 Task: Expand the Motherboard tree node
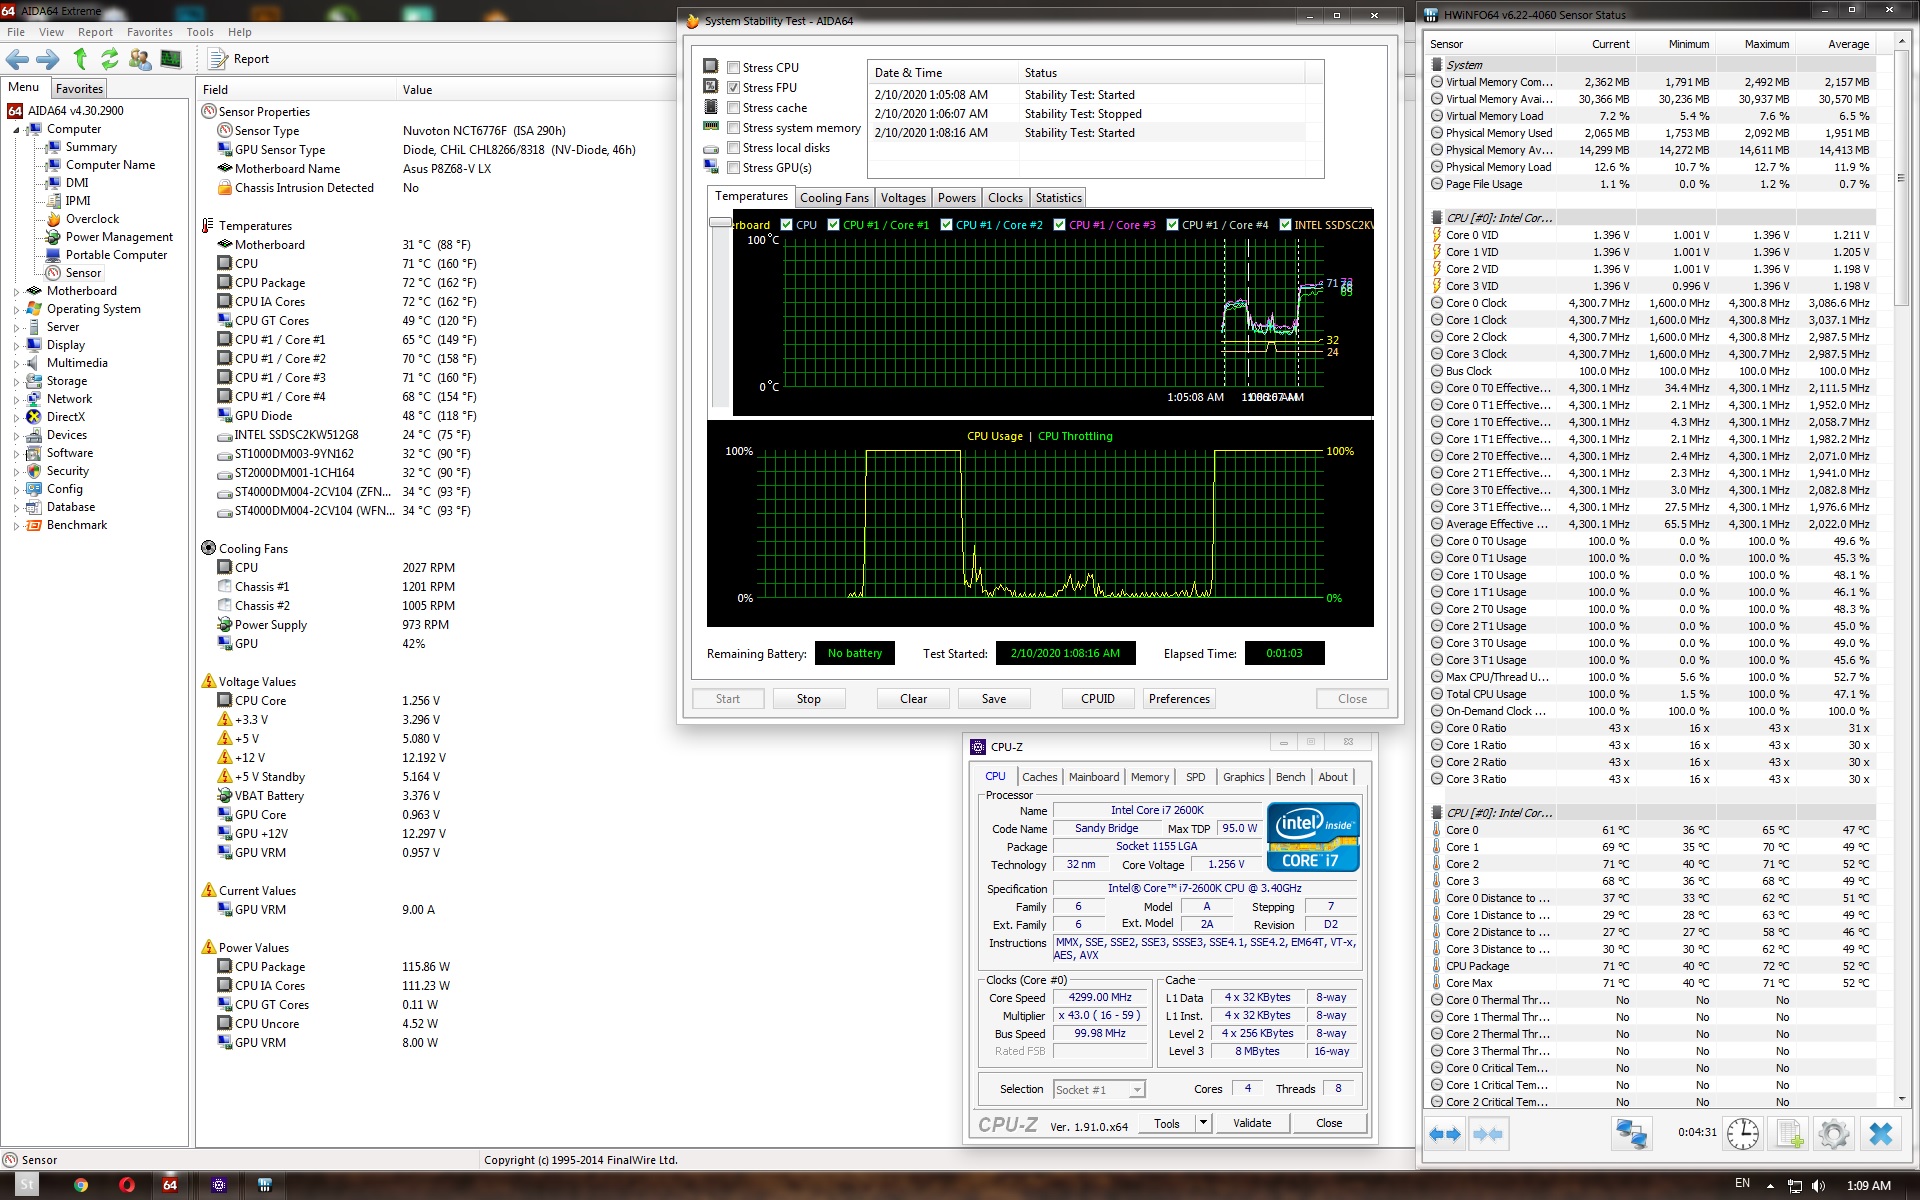(16, 291)
